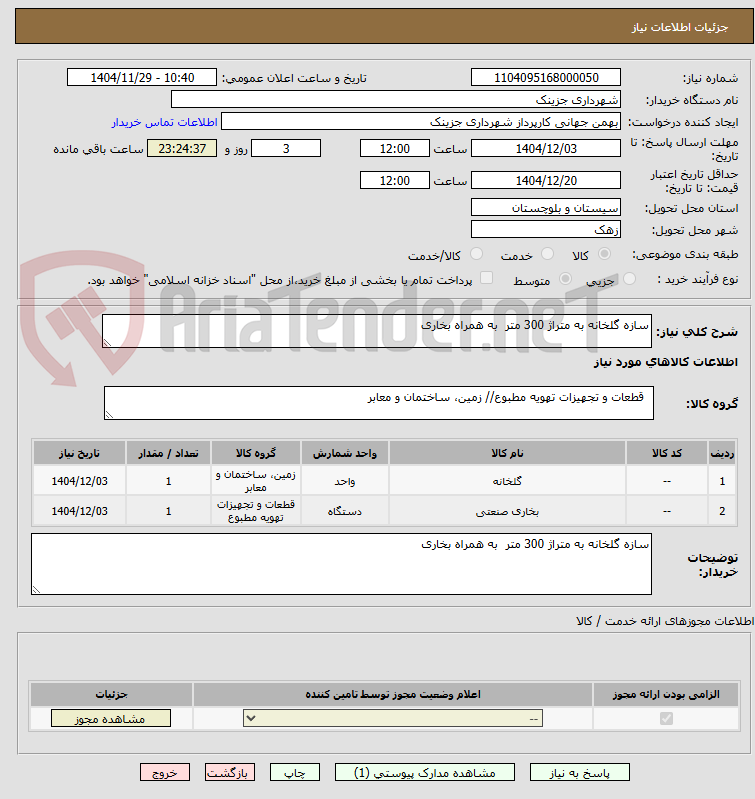Image resolution: width=755 pixels, height=799 pixels.
Task: Toggle the اسناد خزانه اسلامی payment checkbox
Action: 487,278
